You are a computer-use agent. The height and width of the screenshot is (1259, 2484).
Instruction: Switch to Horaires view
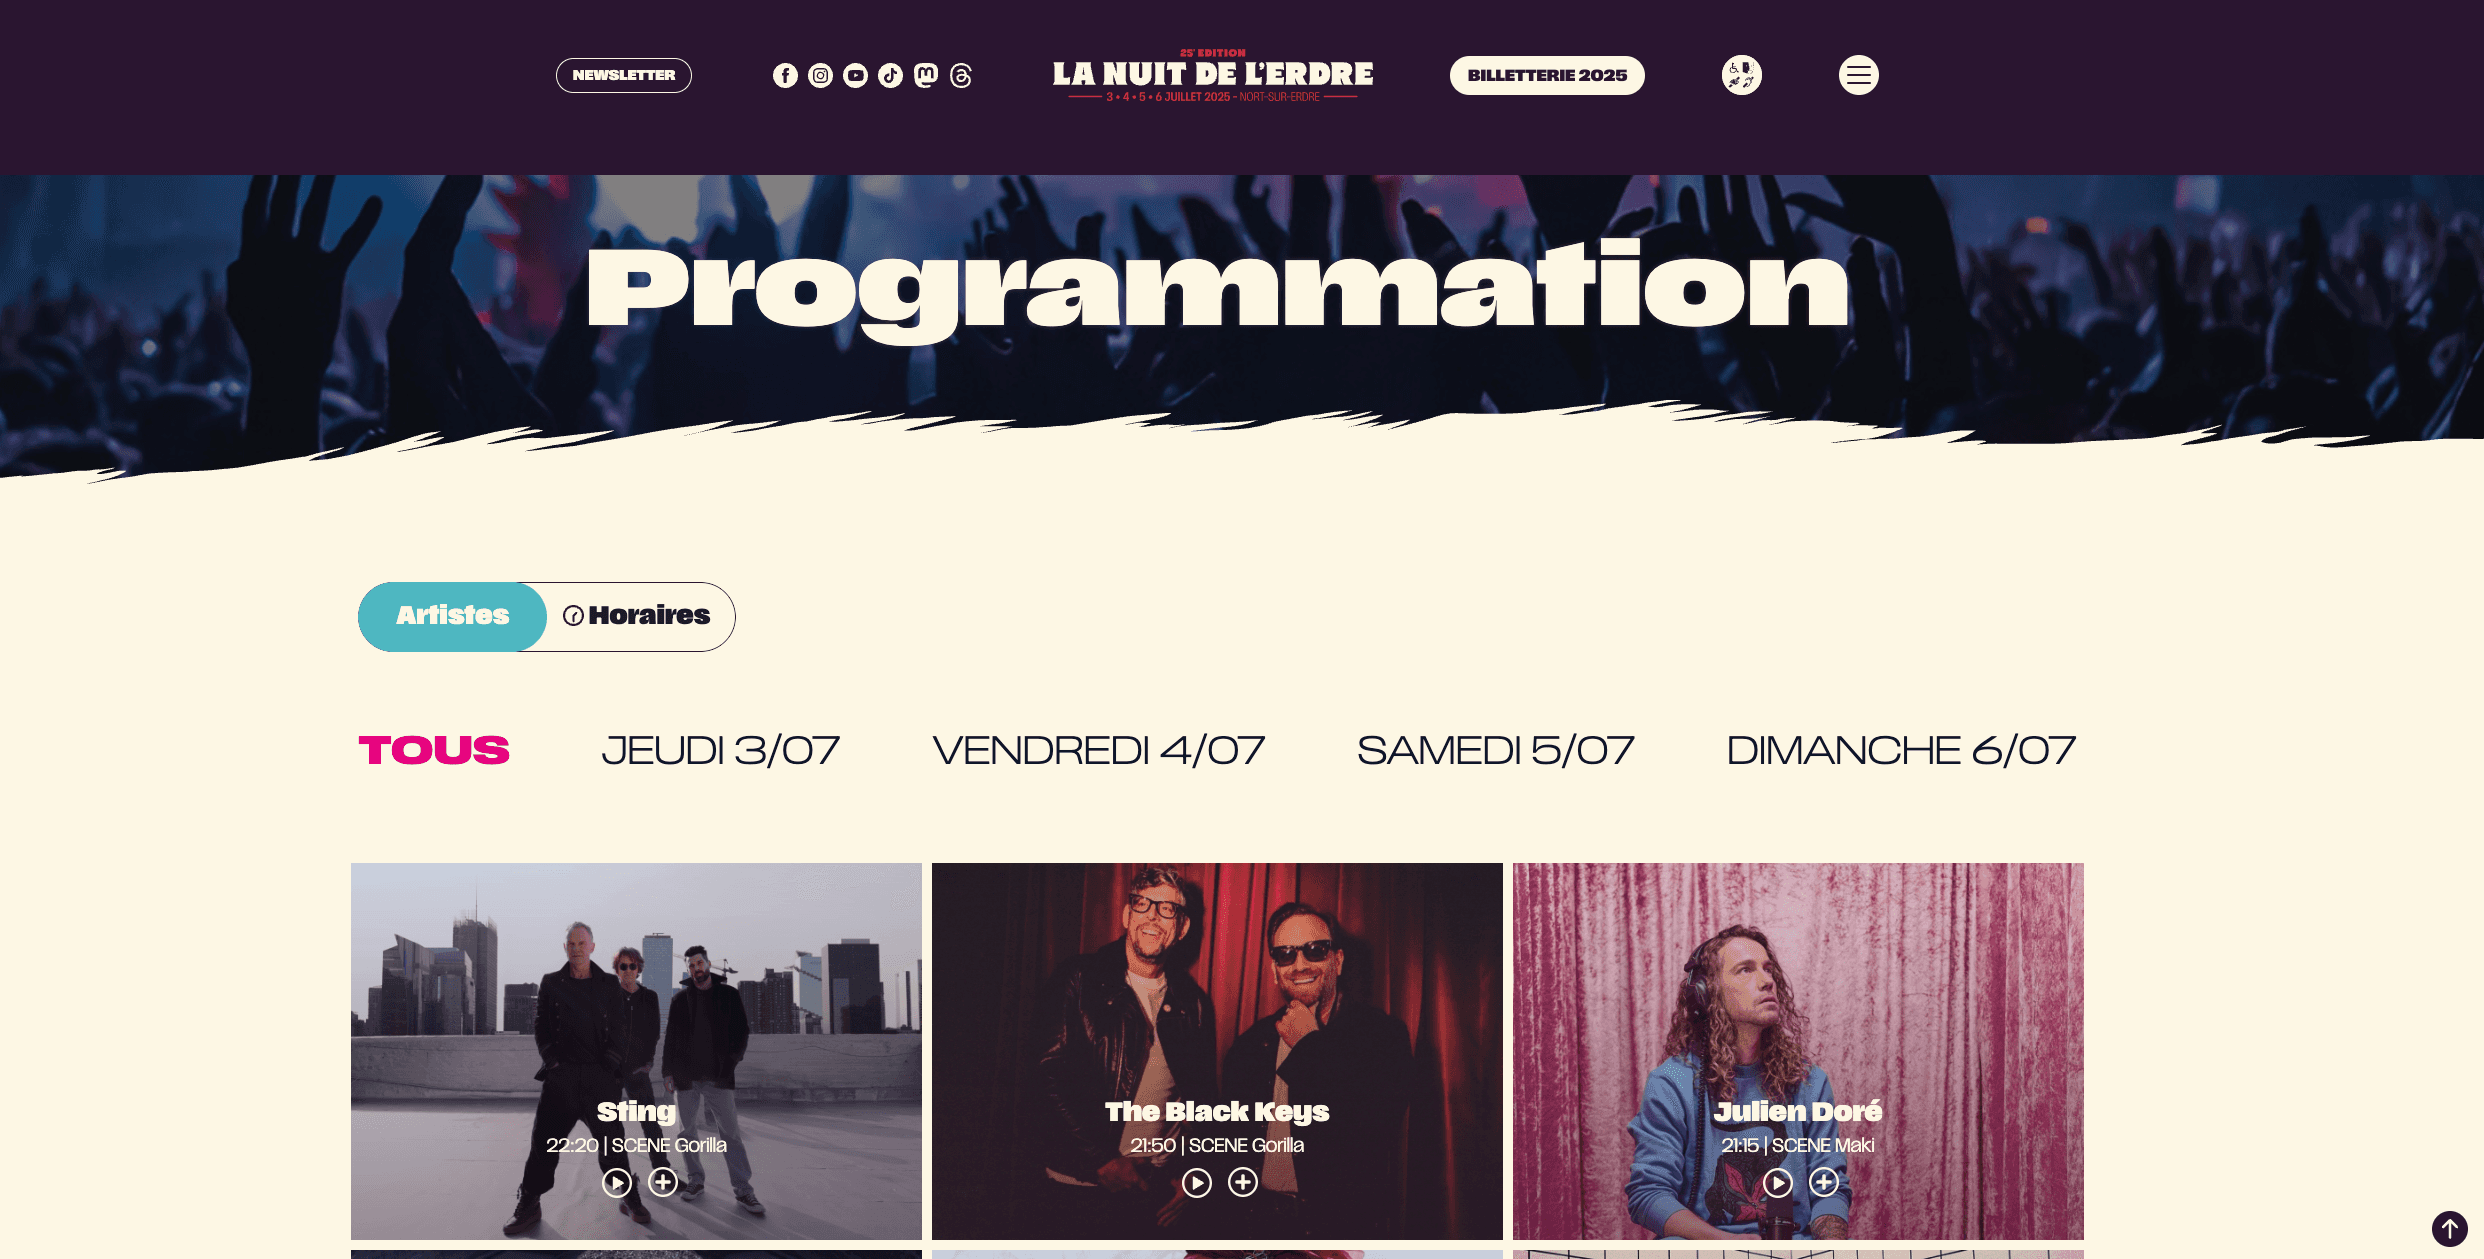(x=638, y=616)
